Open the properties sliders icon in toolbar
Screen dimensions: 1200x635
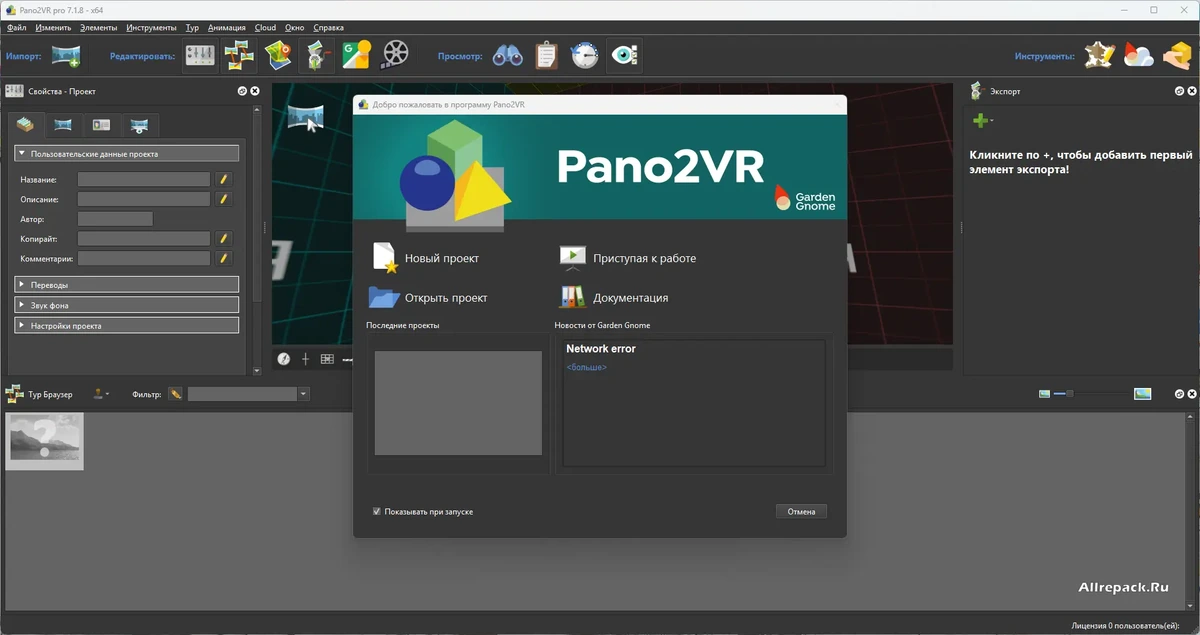[x=200, y=56]
